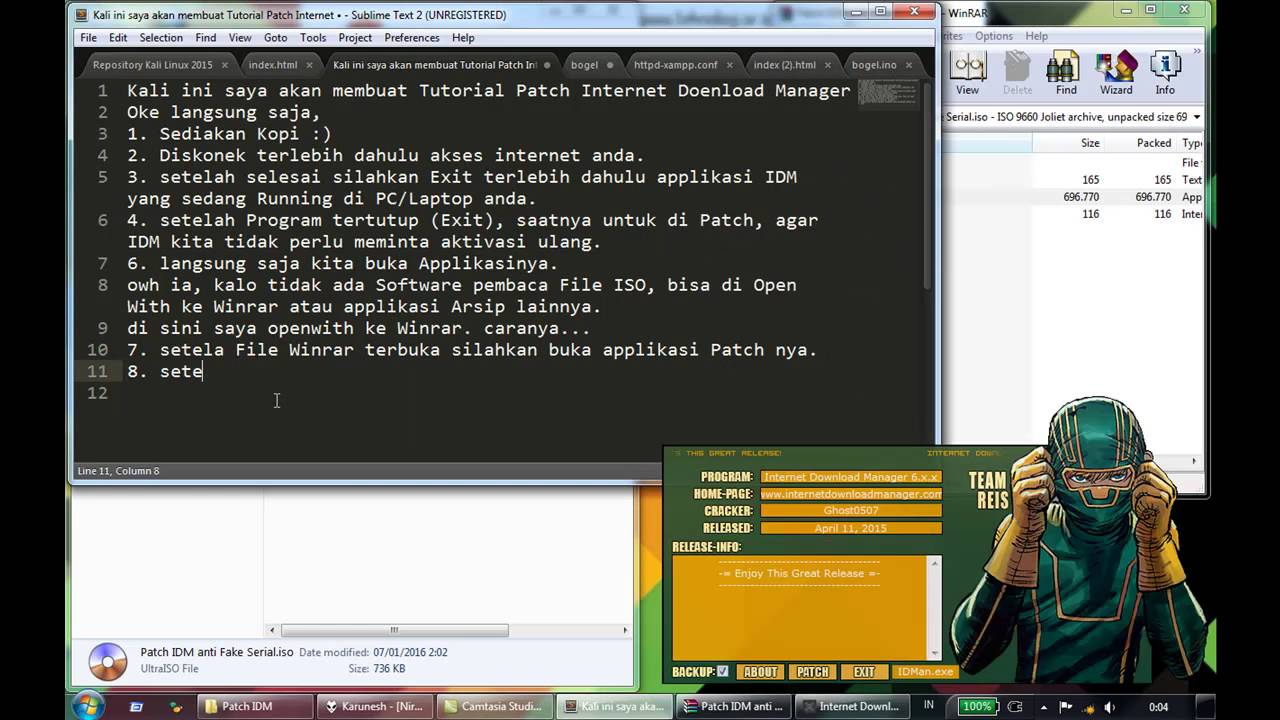Open the Project menu
This screenshot has height=720, width=1280.
pos(355,38)
